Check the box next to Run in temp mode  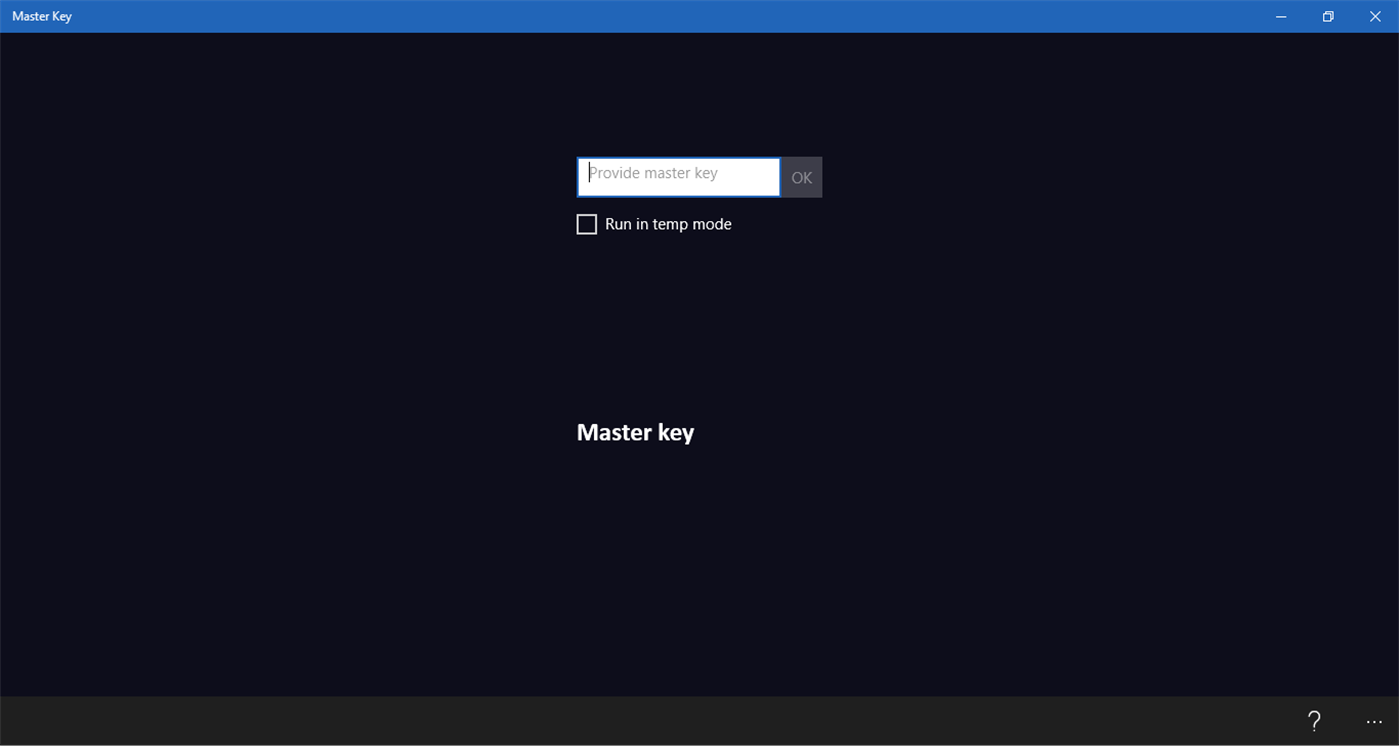[586, 224]
